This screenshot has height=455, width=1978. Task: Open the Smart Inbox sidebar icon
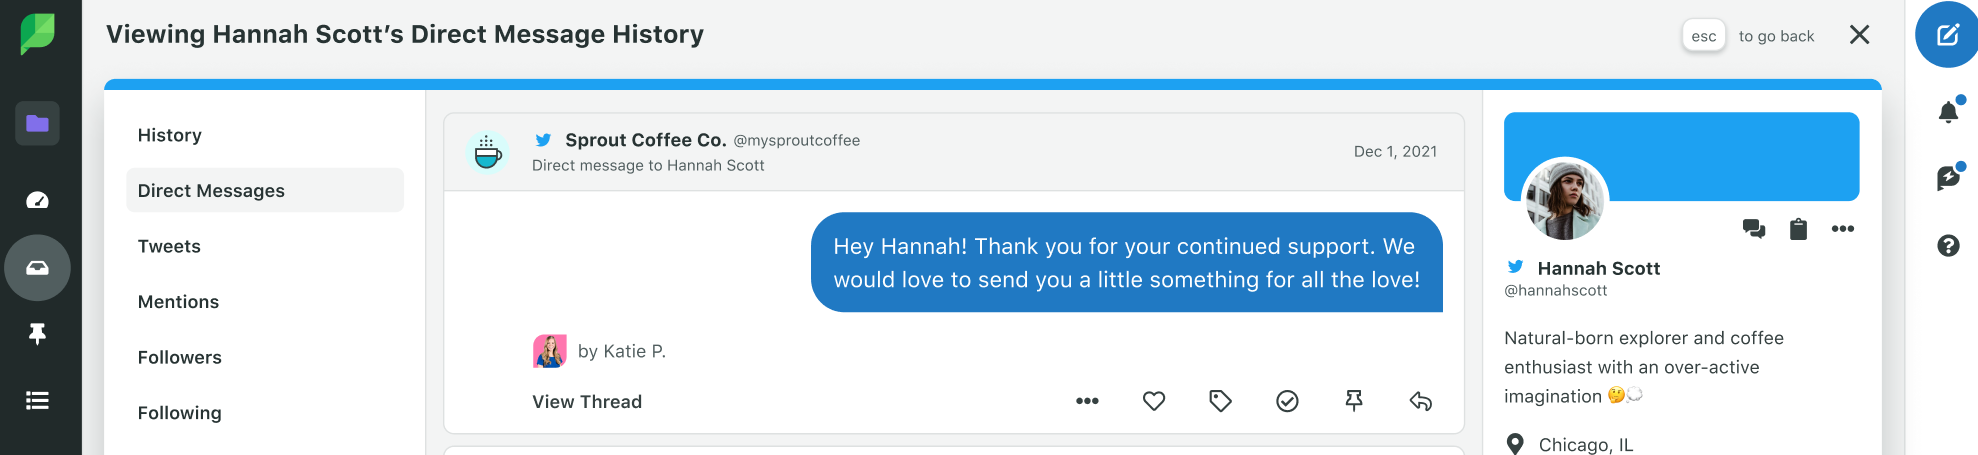[x=37, y=268]
